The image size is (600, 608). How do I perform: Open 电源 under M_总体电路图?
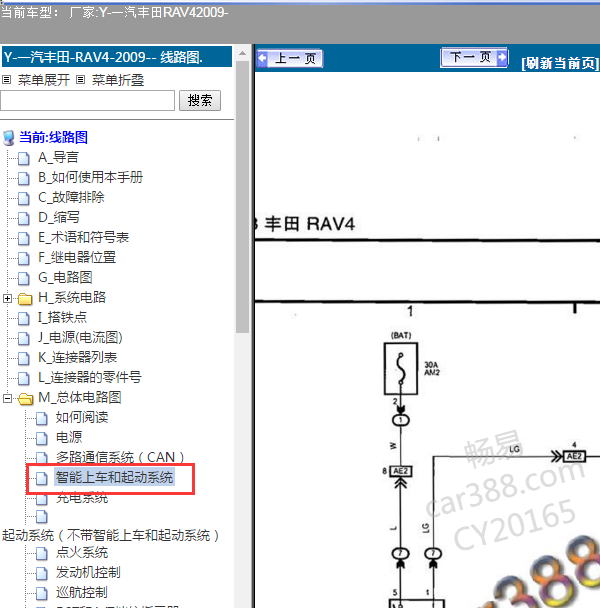click(x=69, y=437)
